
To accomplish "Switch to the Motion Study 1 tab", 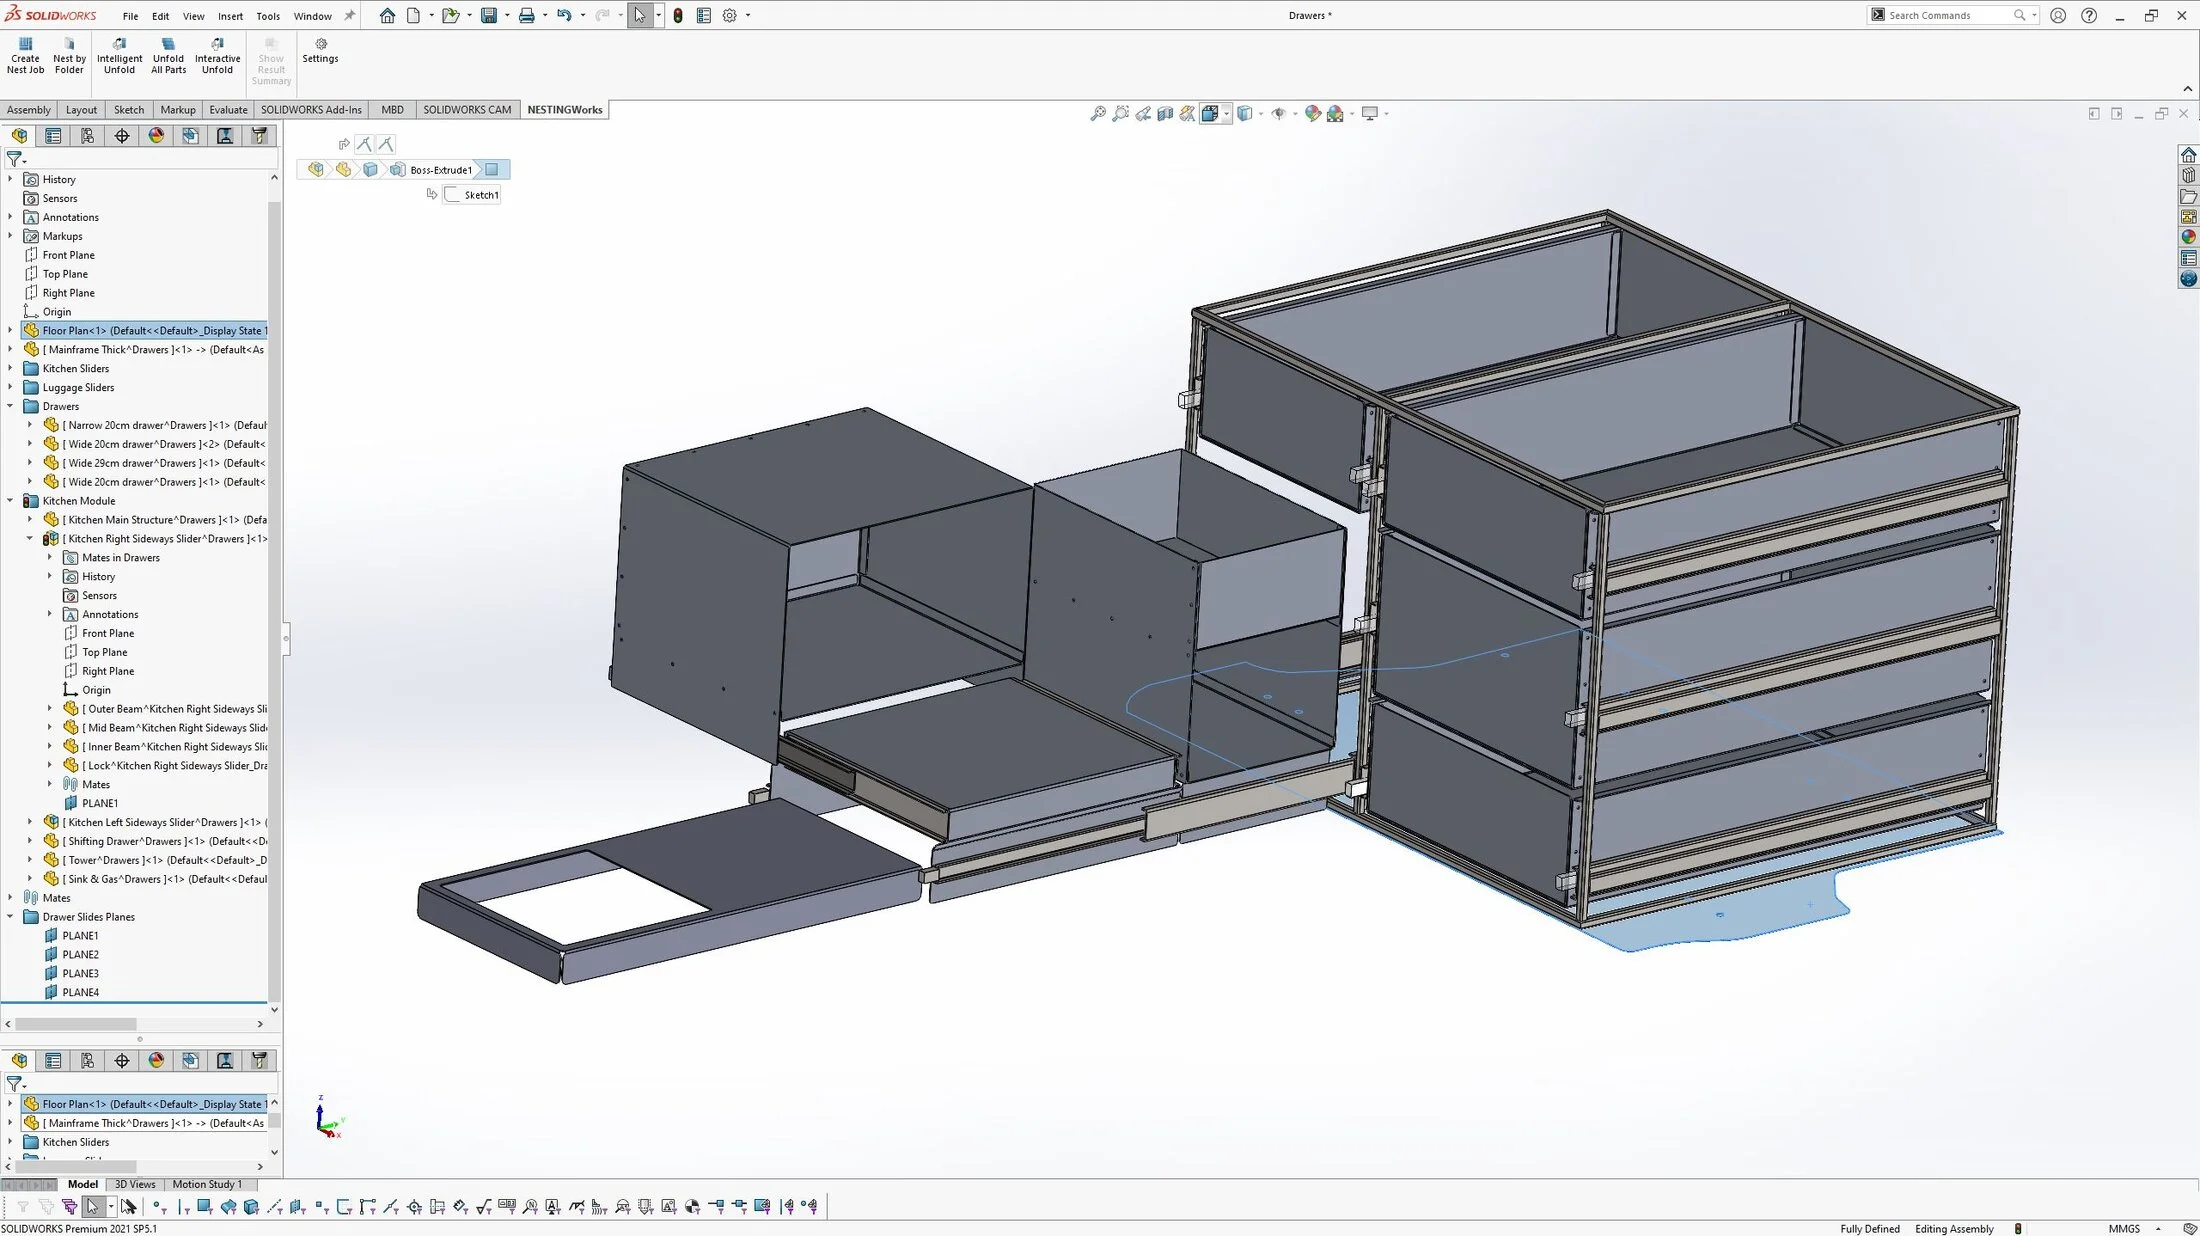I will click(207, 1184).
